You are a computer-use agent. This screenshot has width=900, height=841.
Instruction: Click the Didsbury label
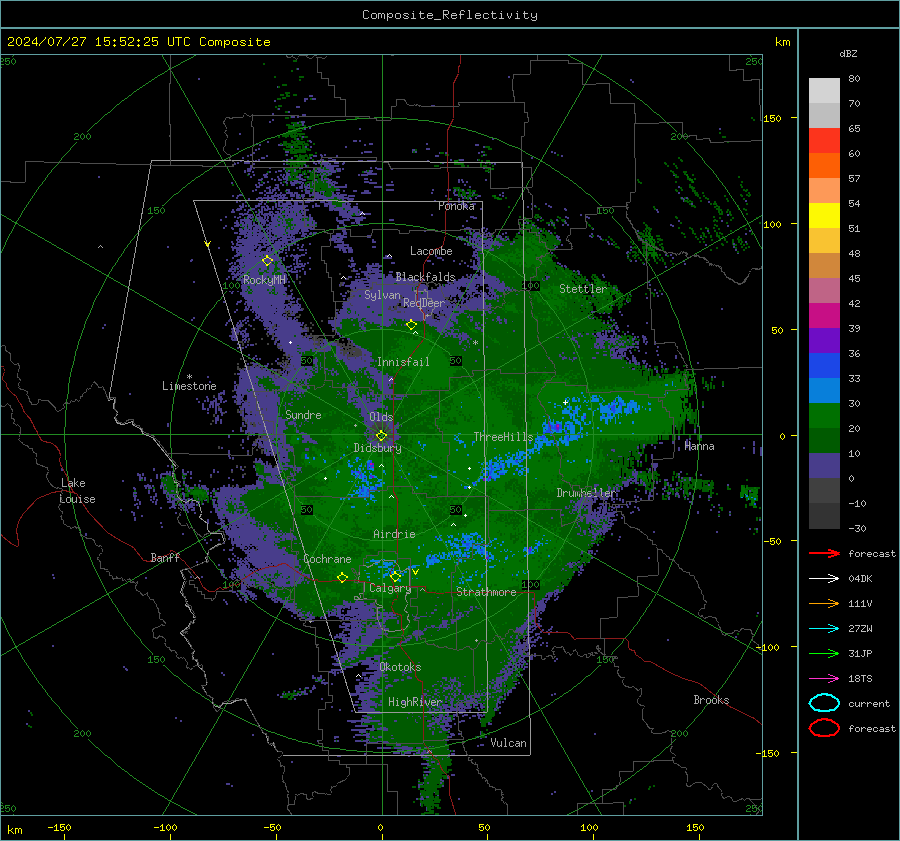click(x=377, y=448)
